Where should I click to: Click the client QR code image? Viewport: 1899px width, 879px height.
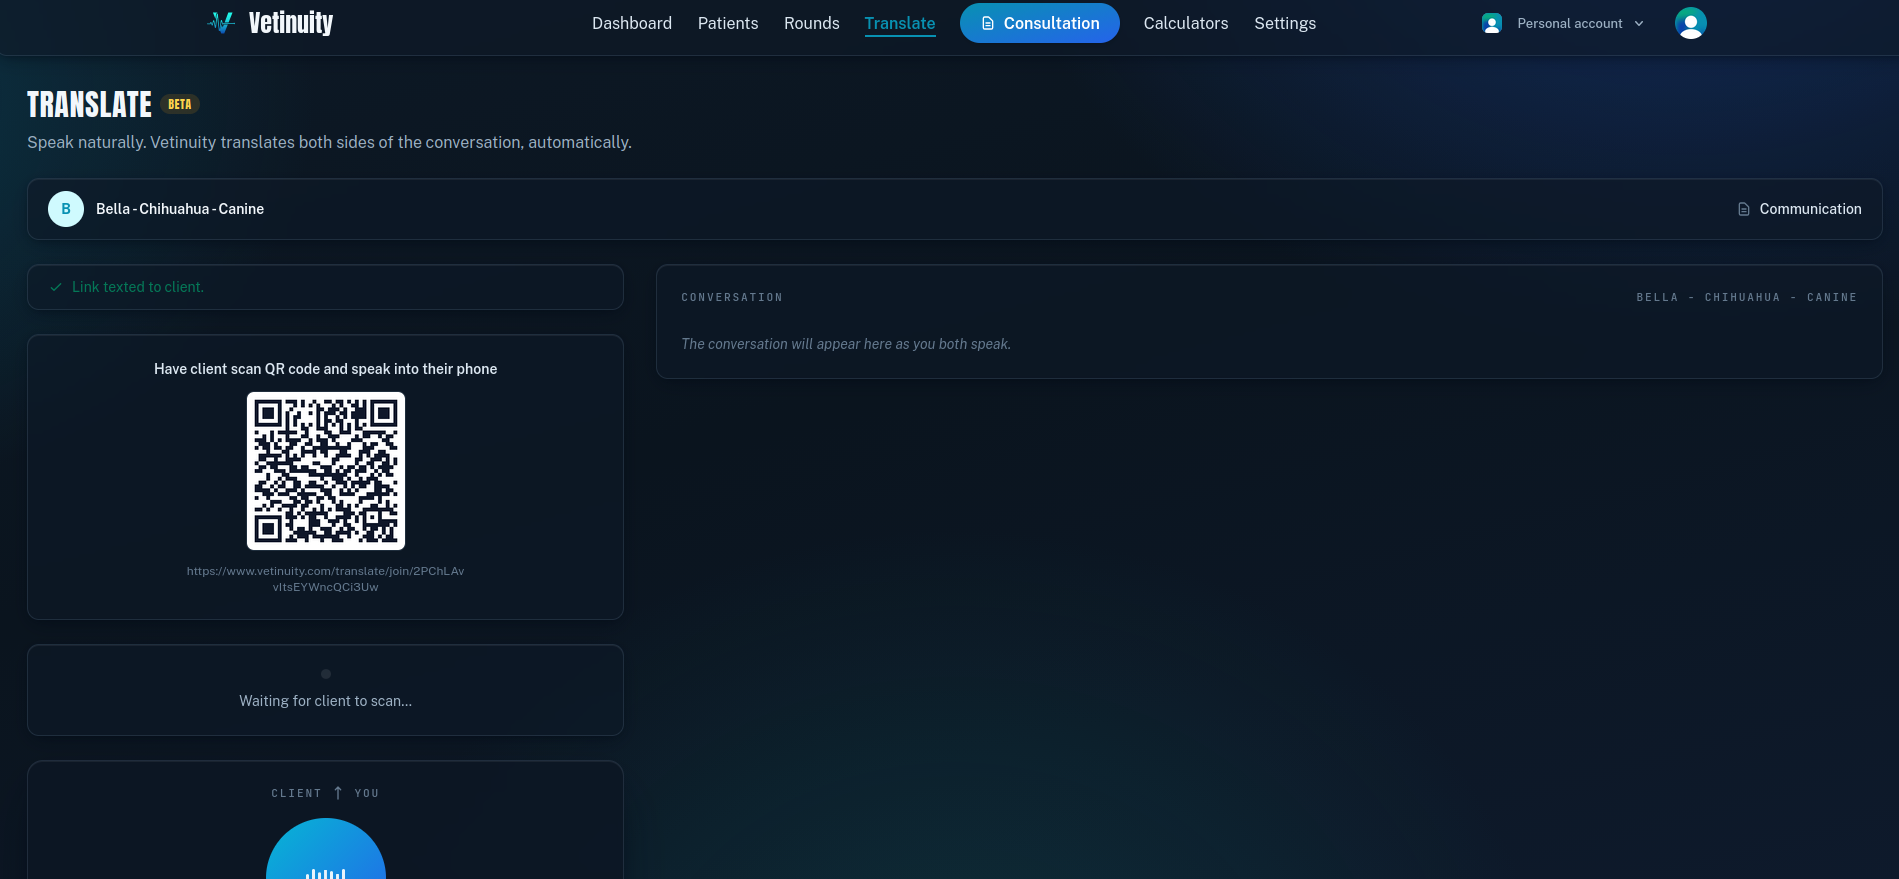(326, 471)
